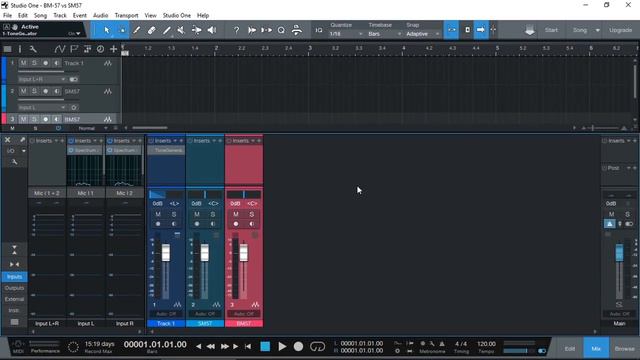Go to the Start page
Screen dimensions: 640x360
(x=551, y=30)
